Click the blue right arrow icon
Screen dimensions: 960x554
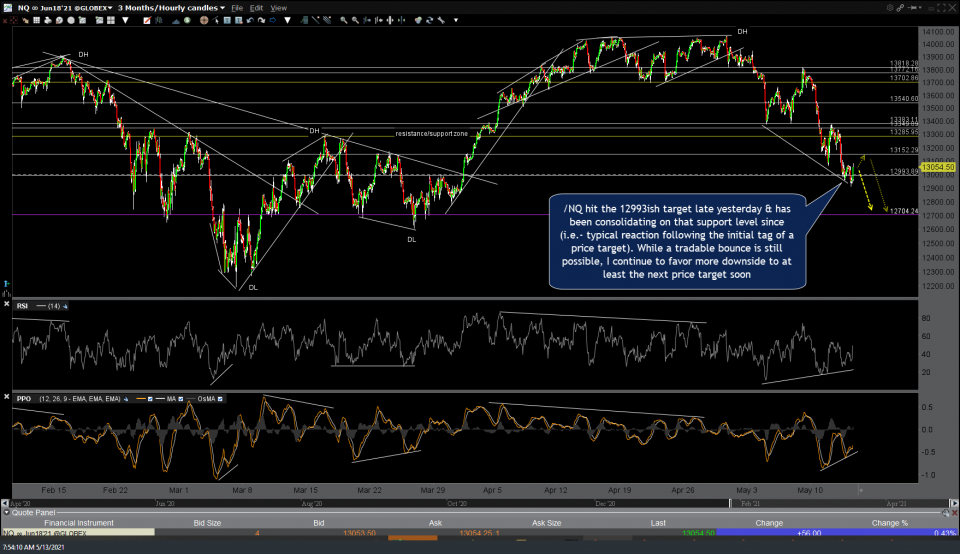pyautogui.click(x=272, y=20)
